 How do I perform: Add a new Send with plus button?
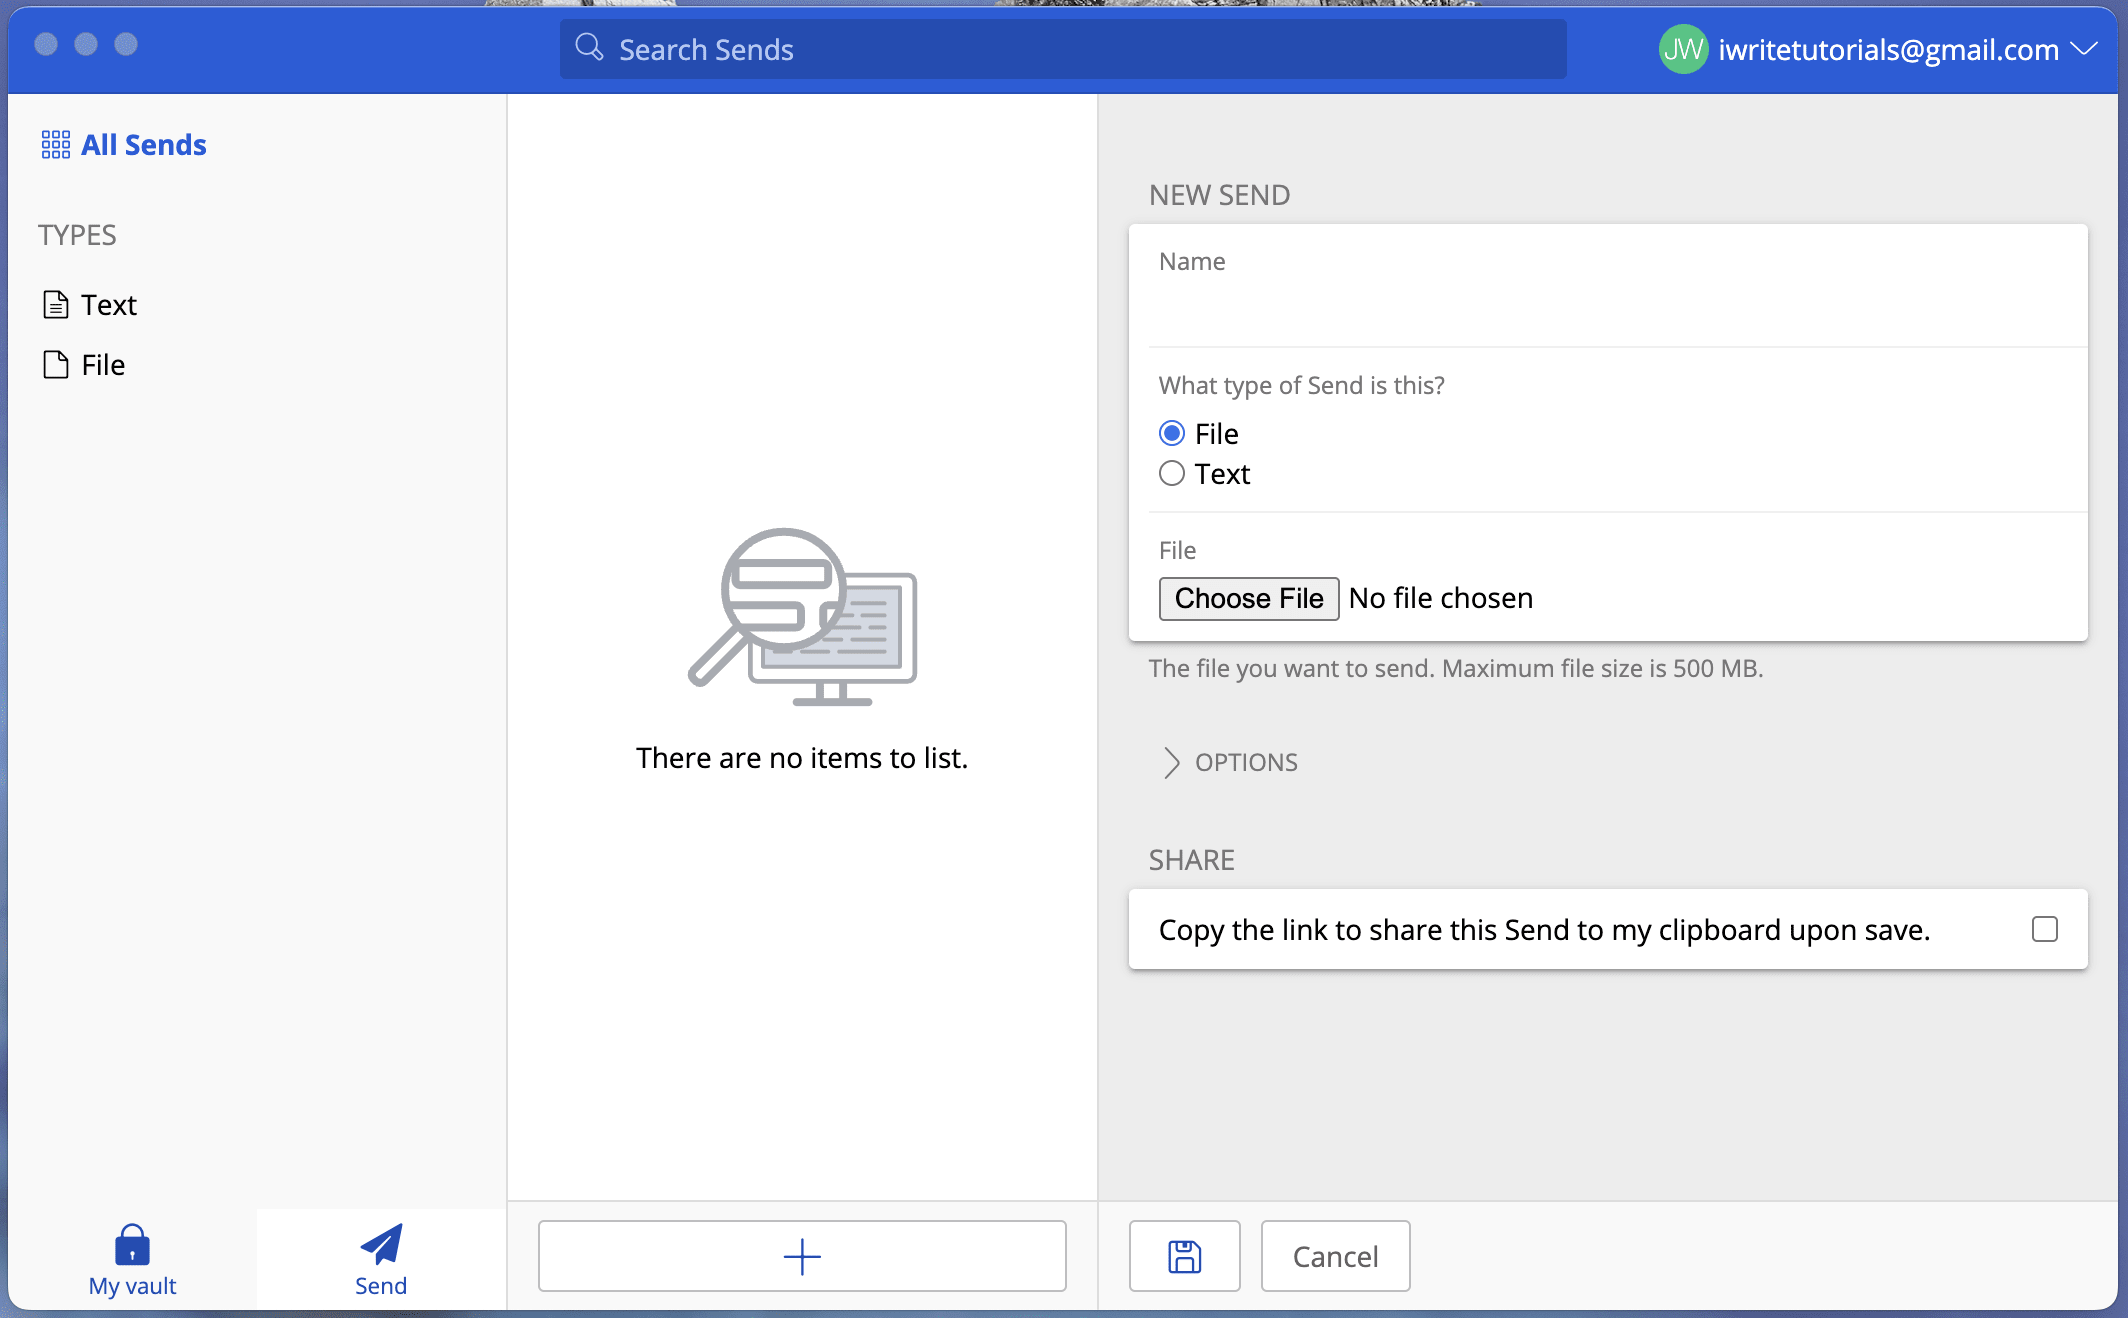[801, 1256]
